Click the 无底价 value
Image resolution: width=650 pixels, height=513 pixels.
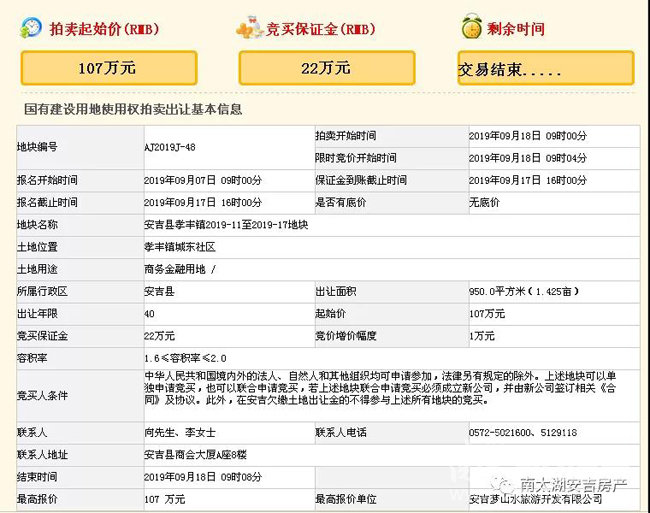pos(484,203)
